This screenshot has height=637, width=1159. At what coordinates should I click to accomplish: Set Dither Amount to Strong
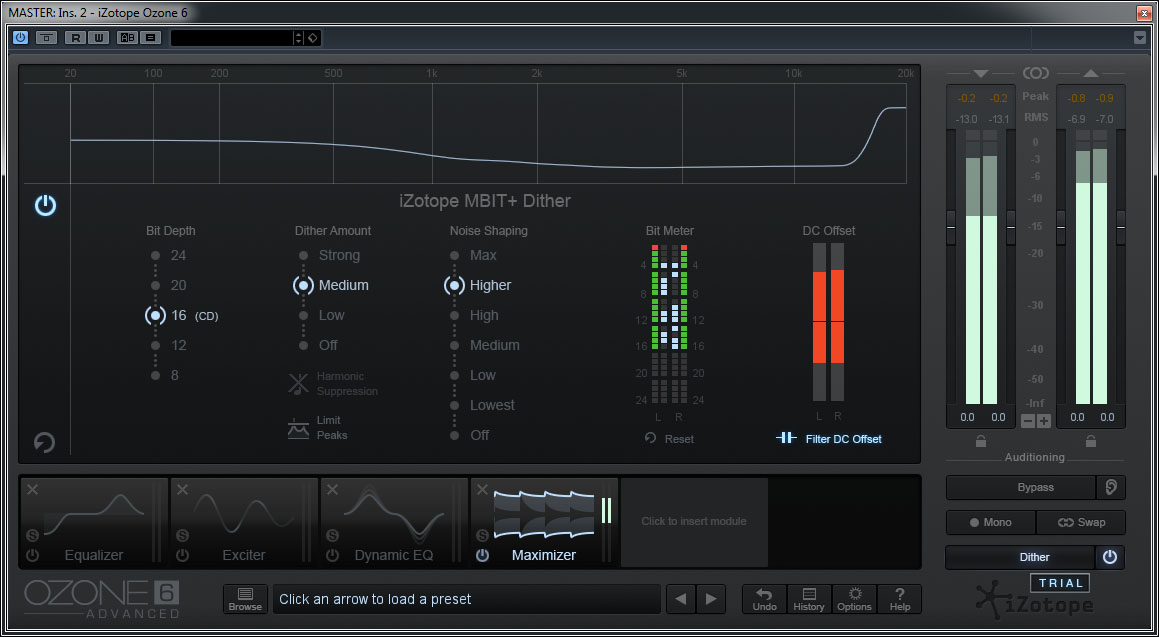pos(303,255)
